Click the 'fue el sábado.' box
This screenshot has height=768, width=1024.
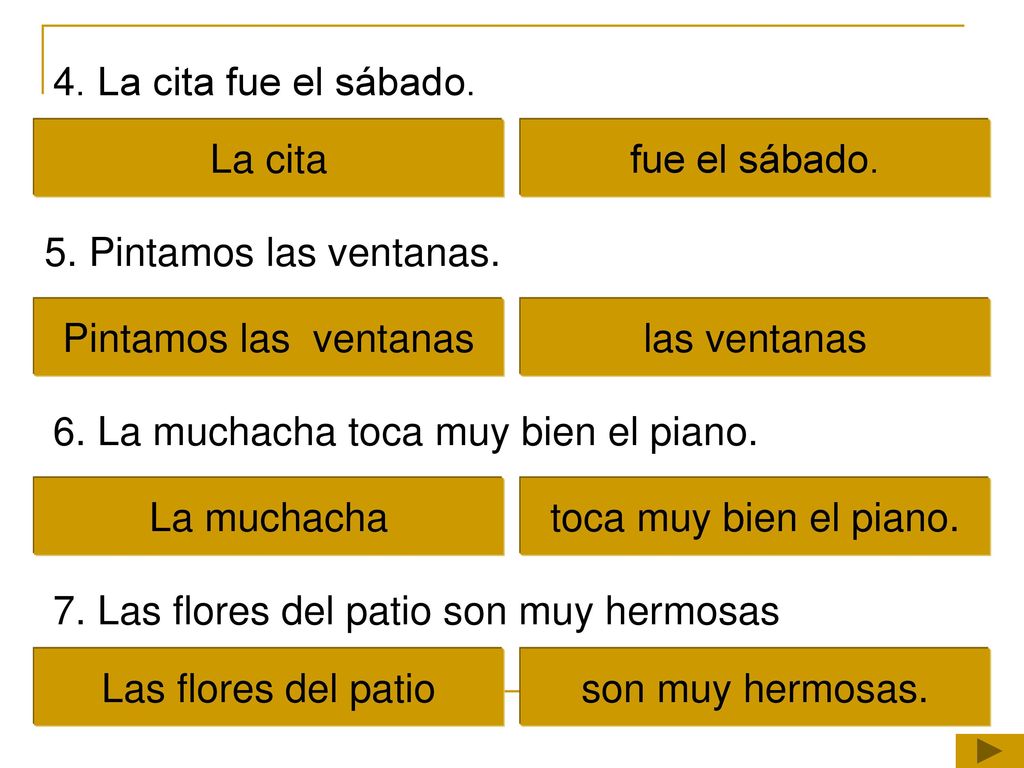(754, 157)
